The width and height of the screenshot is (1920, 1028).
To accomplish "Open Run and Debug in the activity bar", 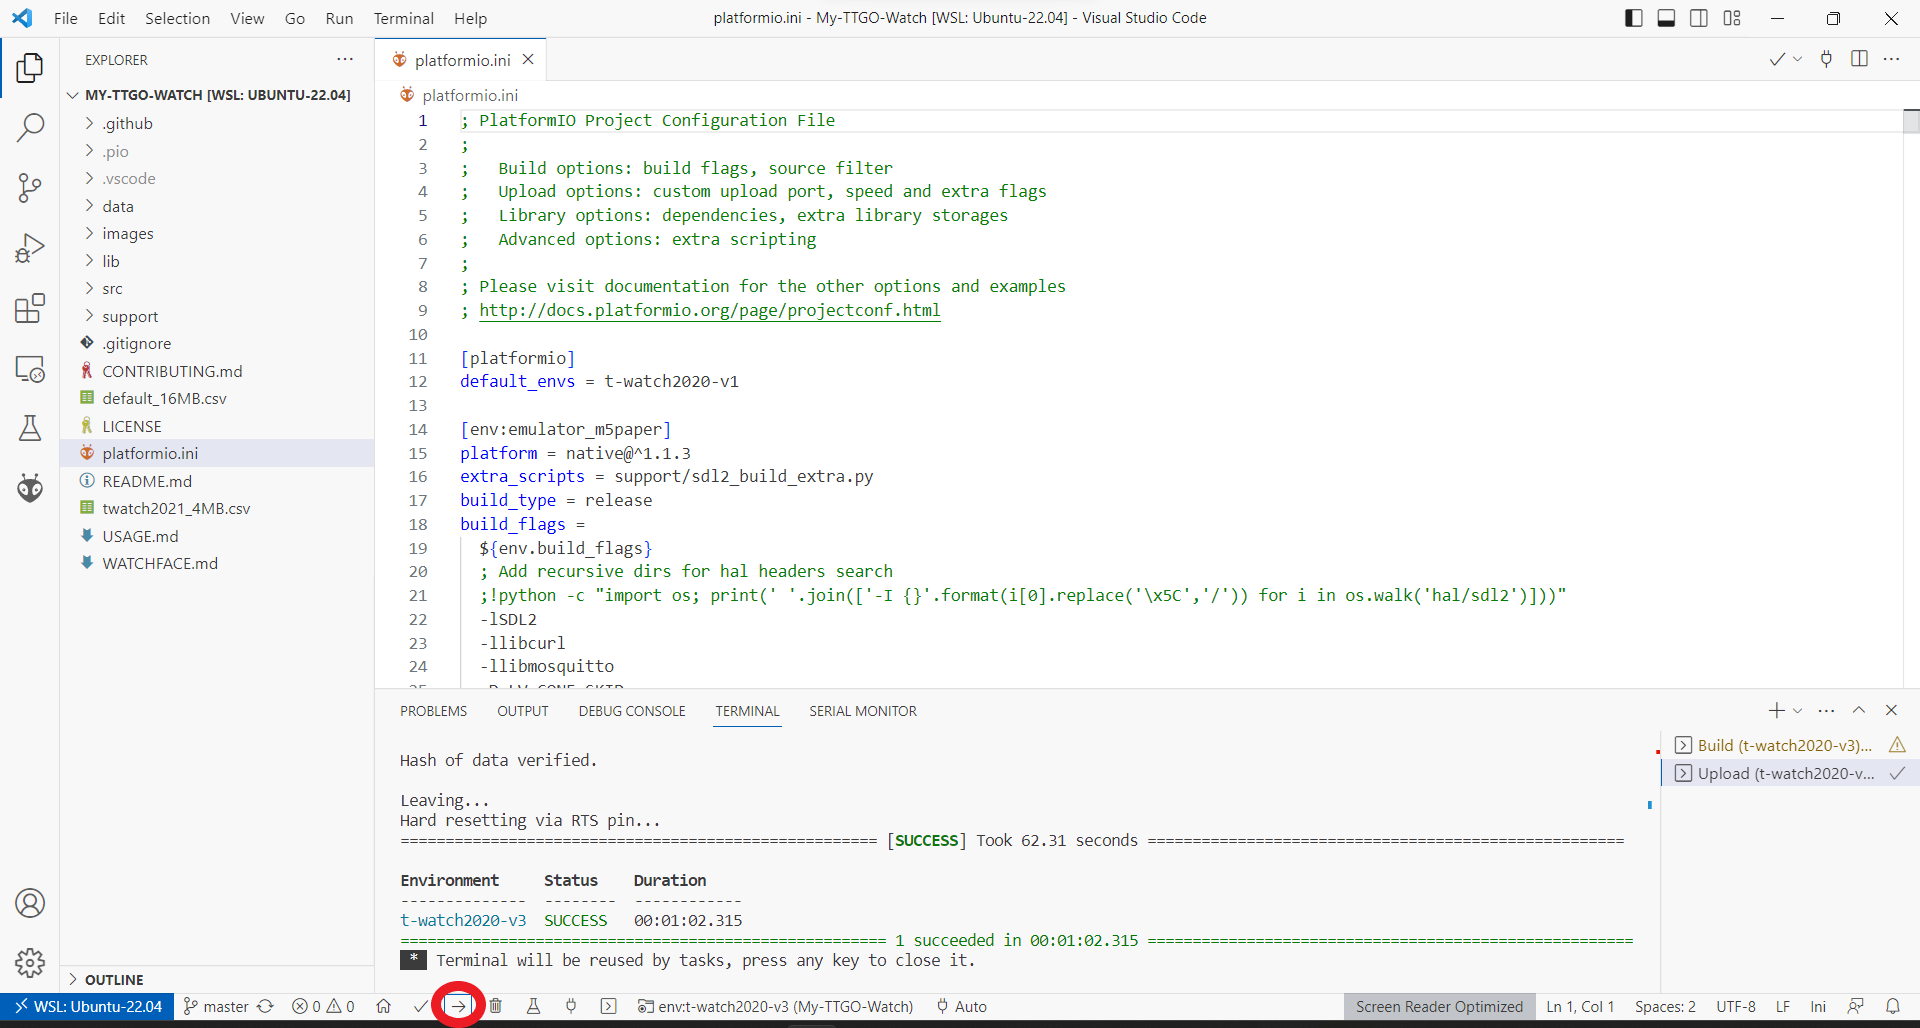I will click(30, 248).
